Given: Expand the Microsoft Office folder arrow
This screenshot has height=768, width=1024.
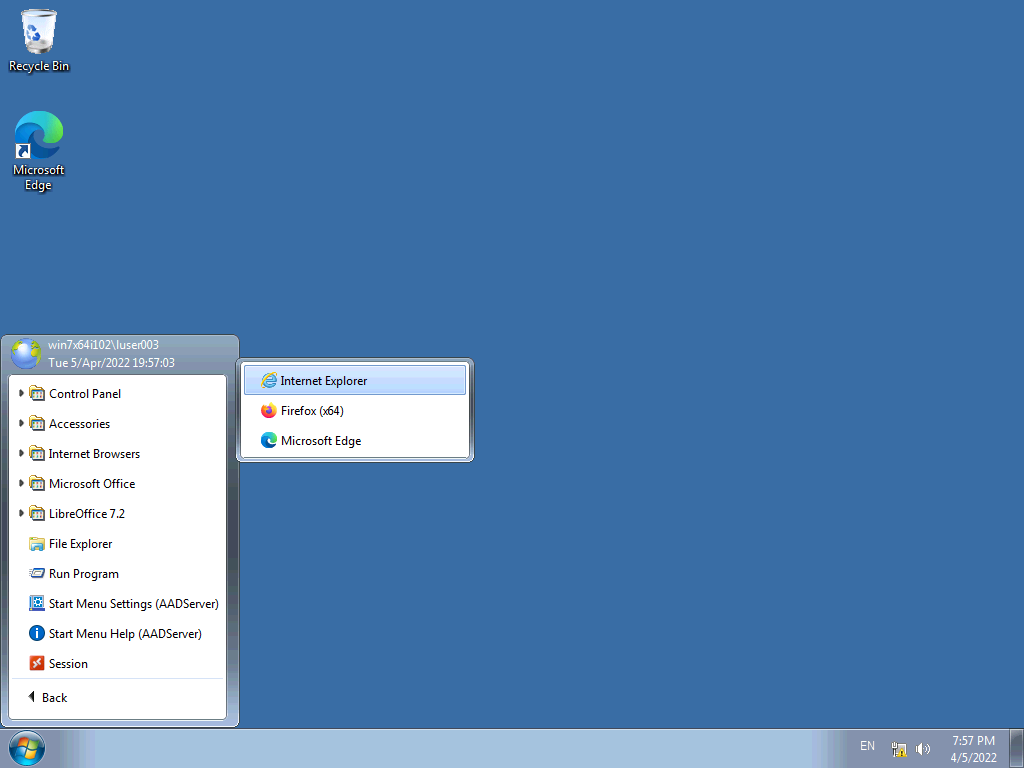Looking at the screenshot, I should pos(22,484).
